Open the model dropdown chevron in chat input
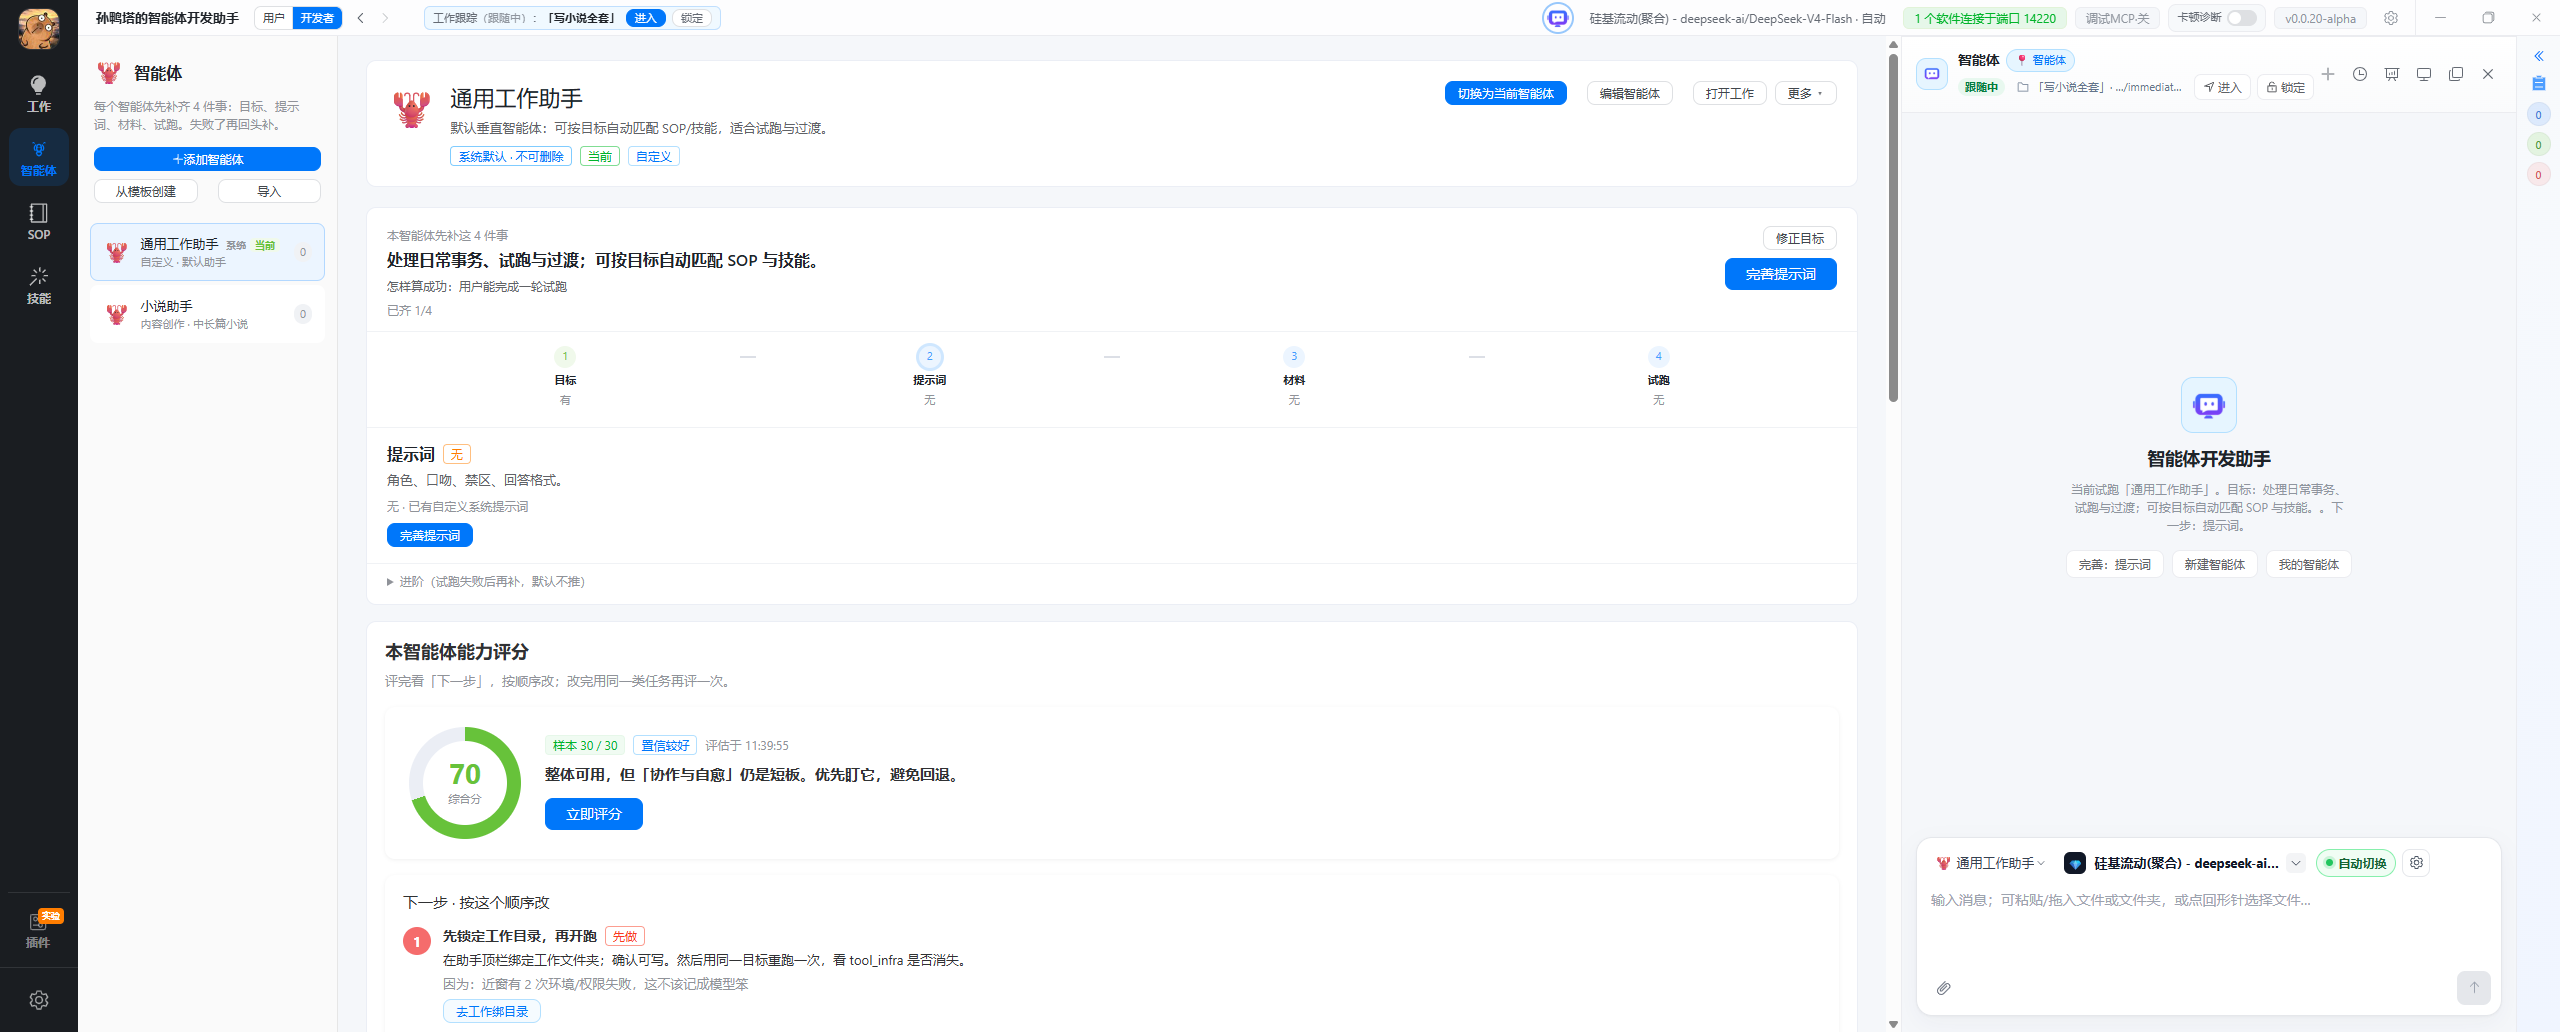The width and height of the screenshot is (2560, 1032). coord(2296,863)
